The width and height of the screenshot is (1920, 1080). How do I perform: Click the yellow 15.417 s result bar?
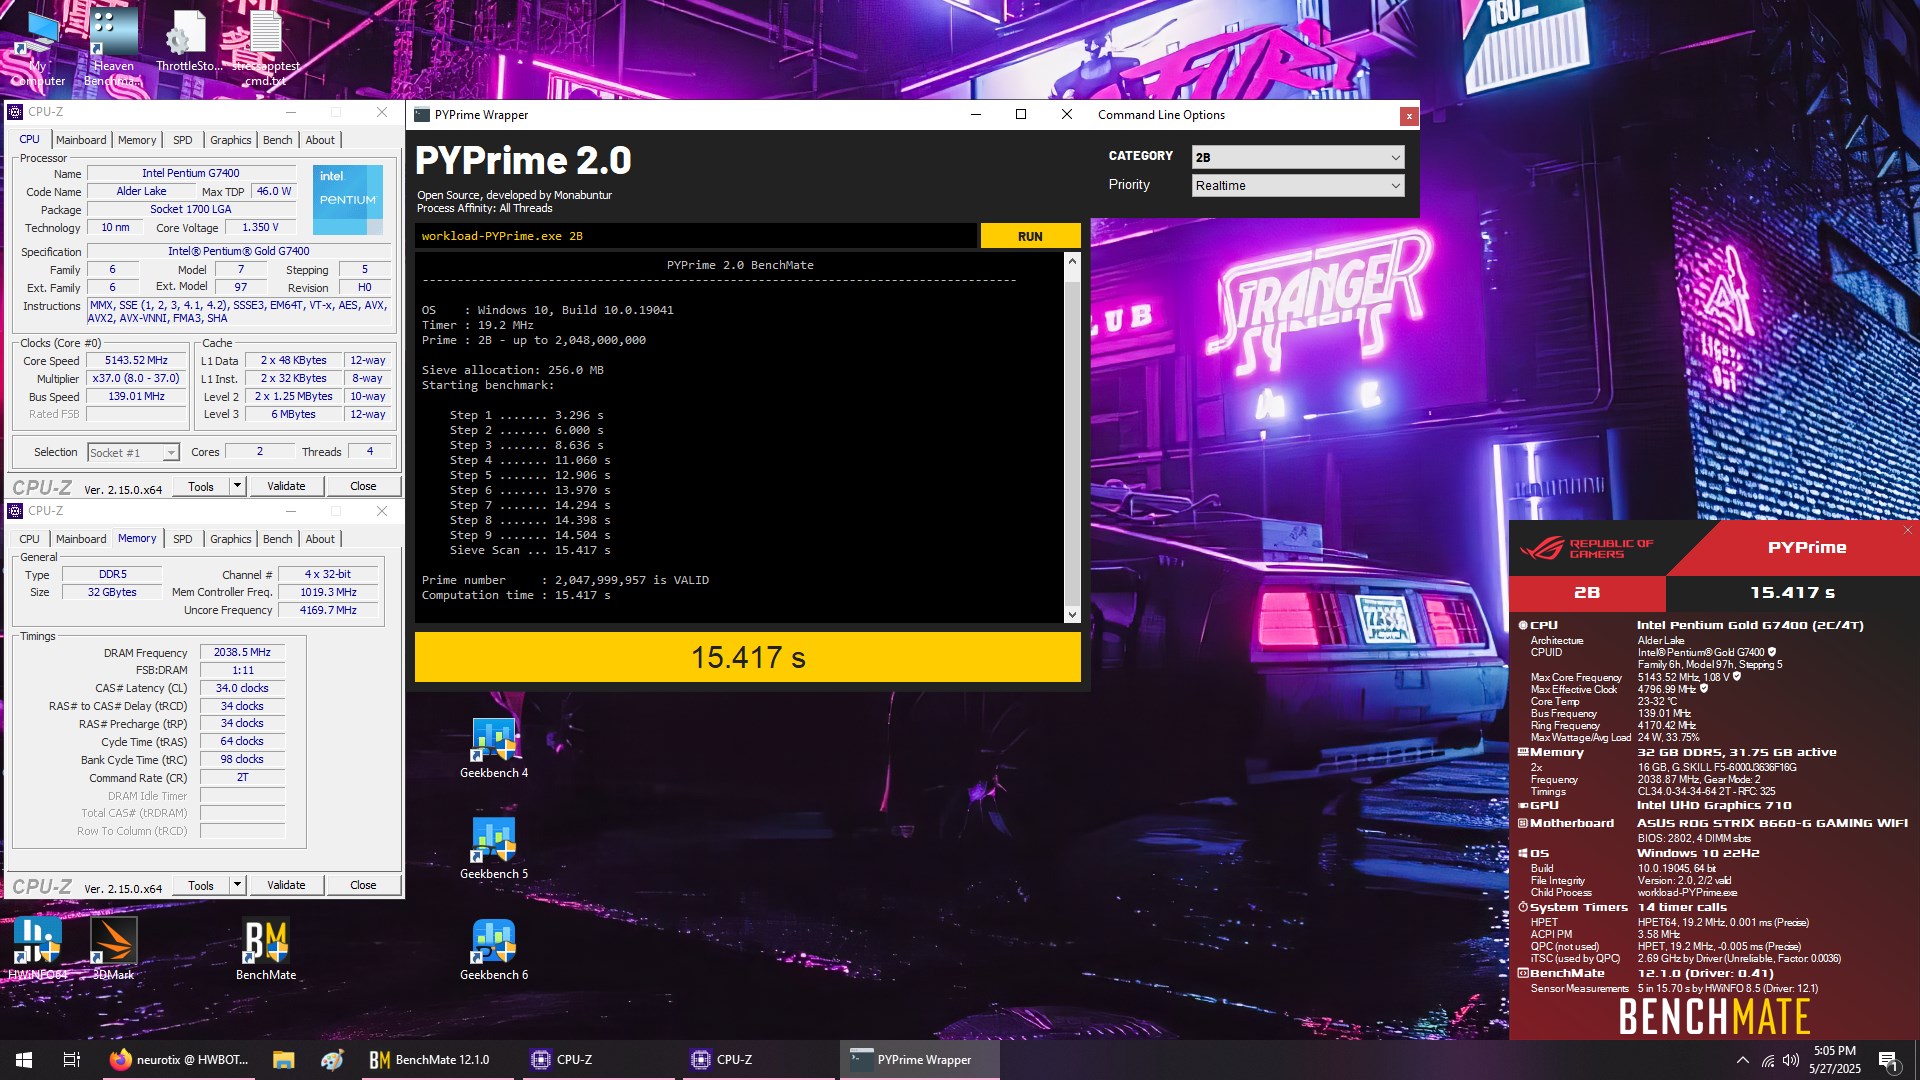(748, 657)
